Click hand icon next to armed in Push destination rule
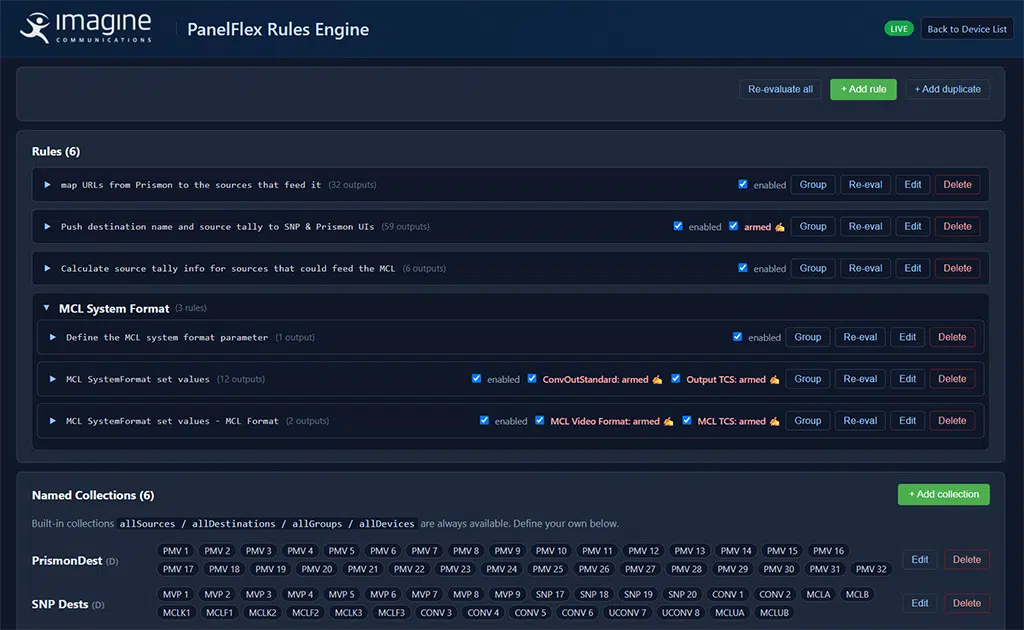The image size is (1024, 630). (x=780, y=227)
